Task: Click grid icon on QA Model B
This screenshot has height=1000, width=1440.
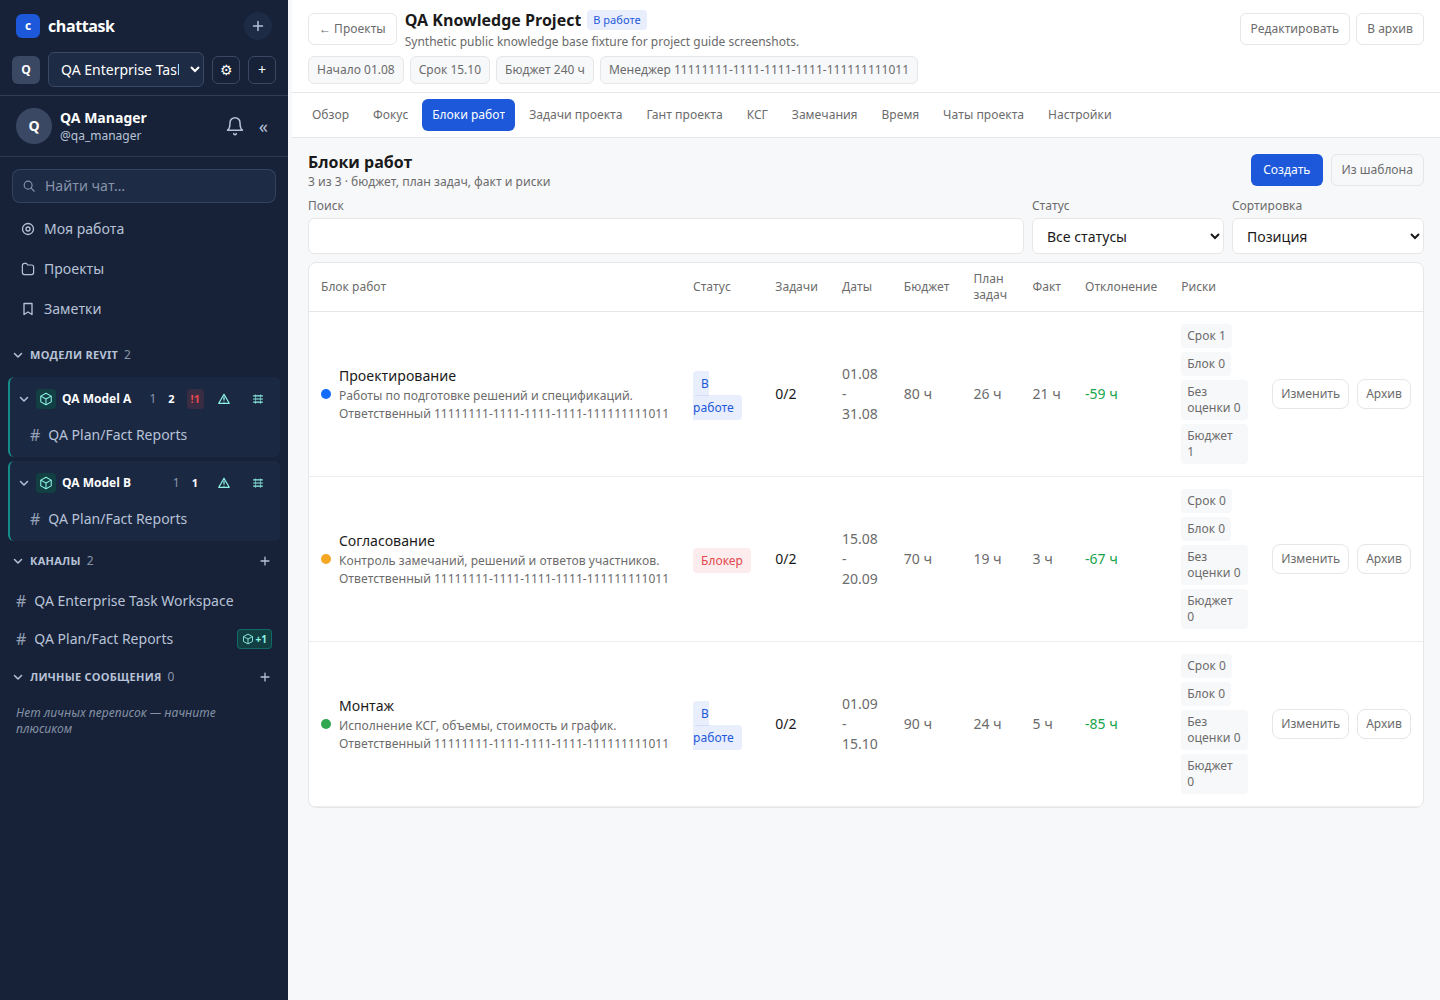Action: point(258,483)
